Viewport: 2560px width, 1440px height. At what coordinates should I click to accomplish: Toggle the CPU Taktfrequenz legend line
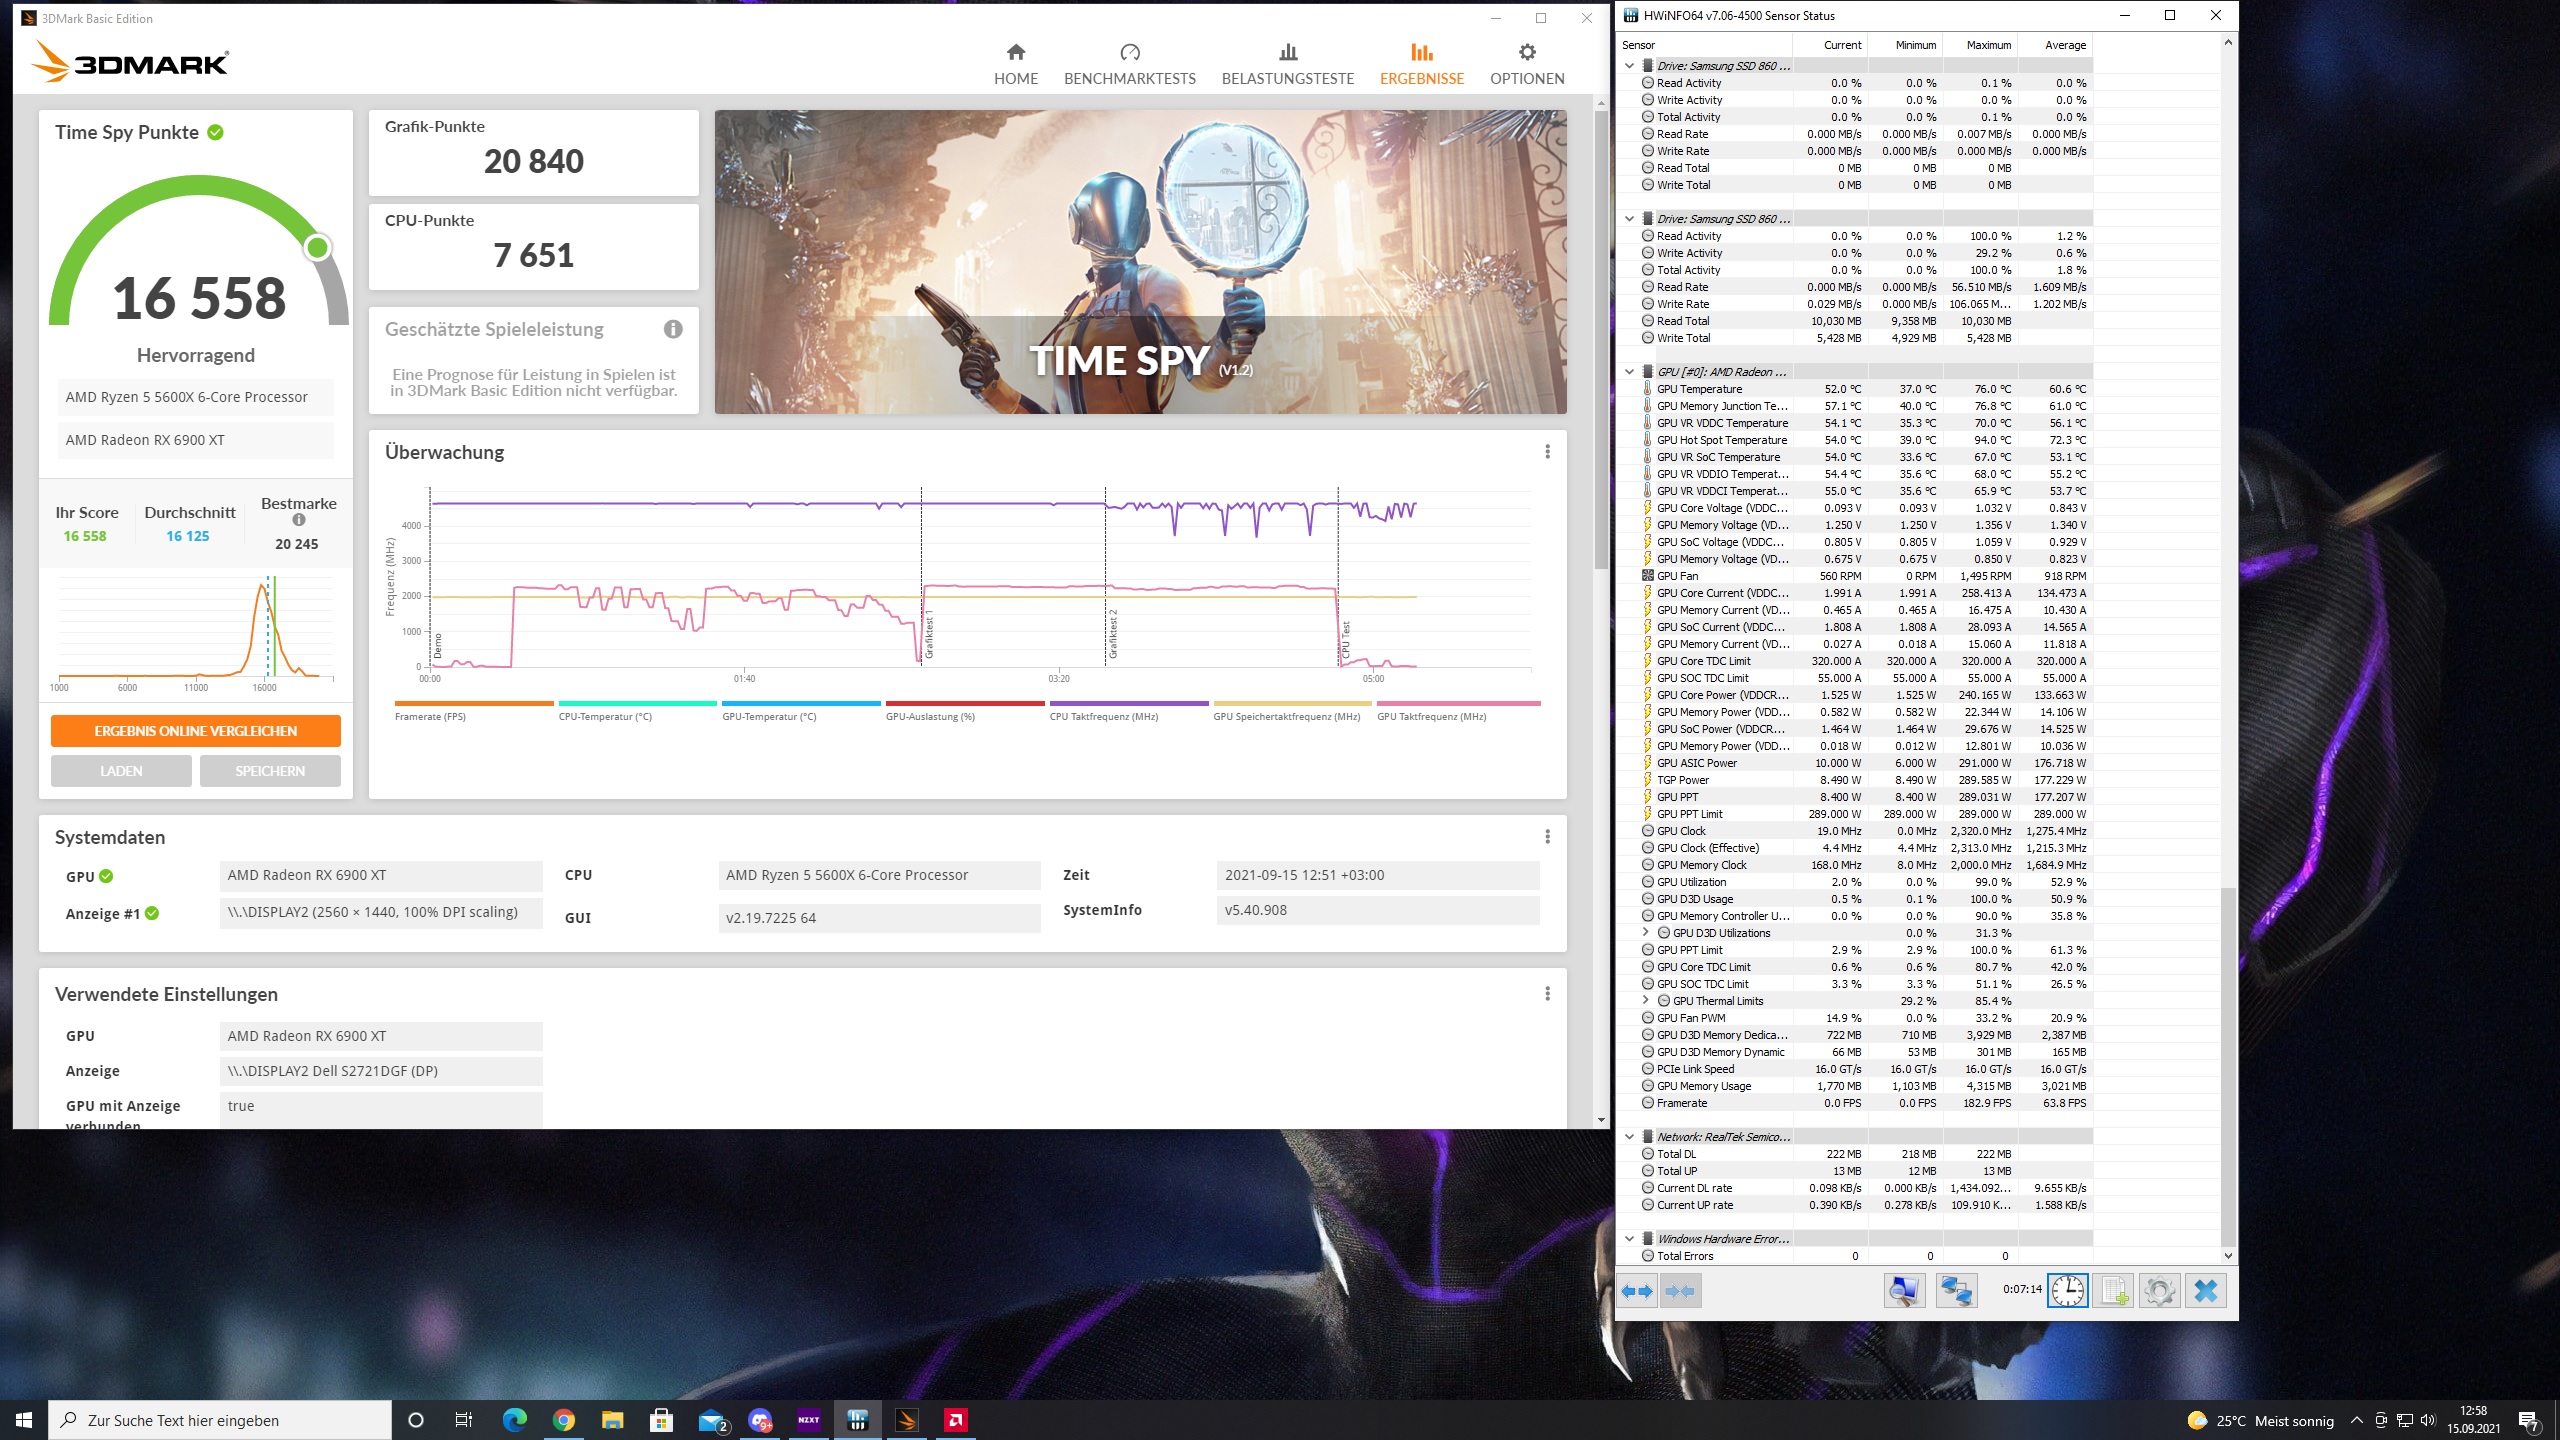pos(1129,711)
